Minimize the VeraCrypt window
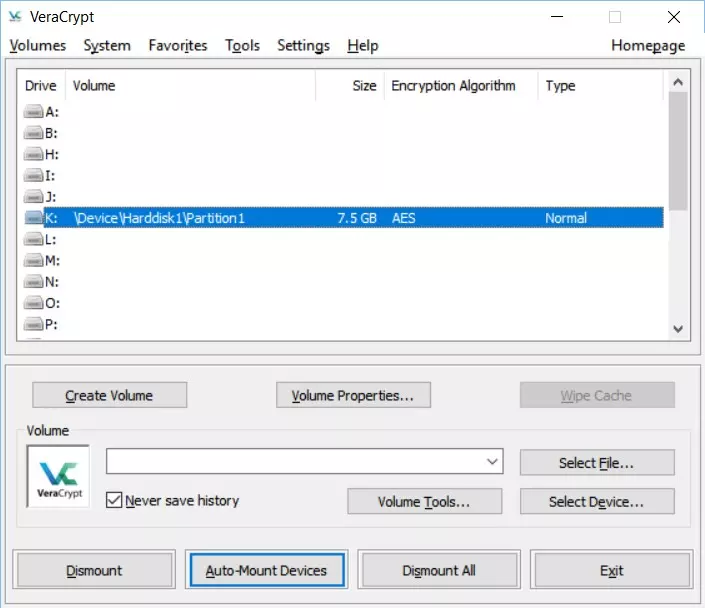The image size is (705, 608). click(x=557, y=17)
